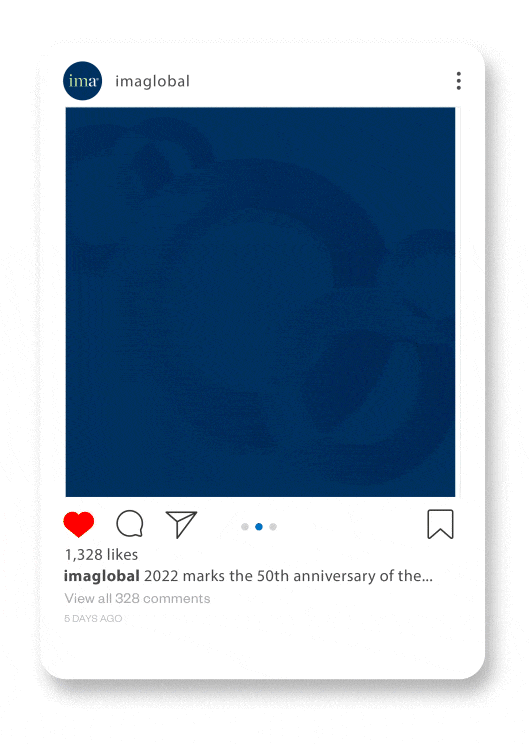Screen dimensions: 529x744
Task: Click the dark blue post image
Action: click(260, 302)
